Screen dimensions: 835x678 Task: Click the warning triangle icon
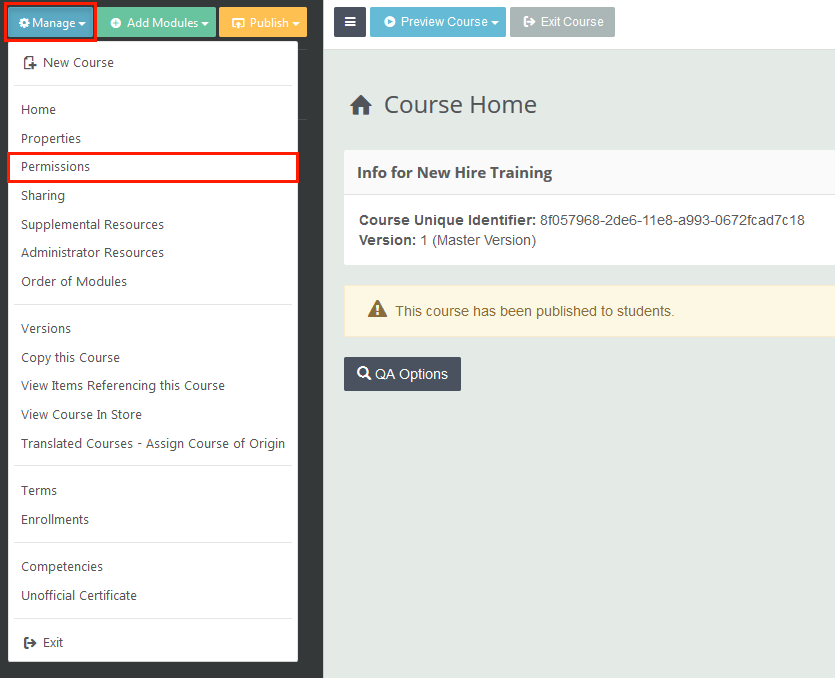(x=378, y=309)
